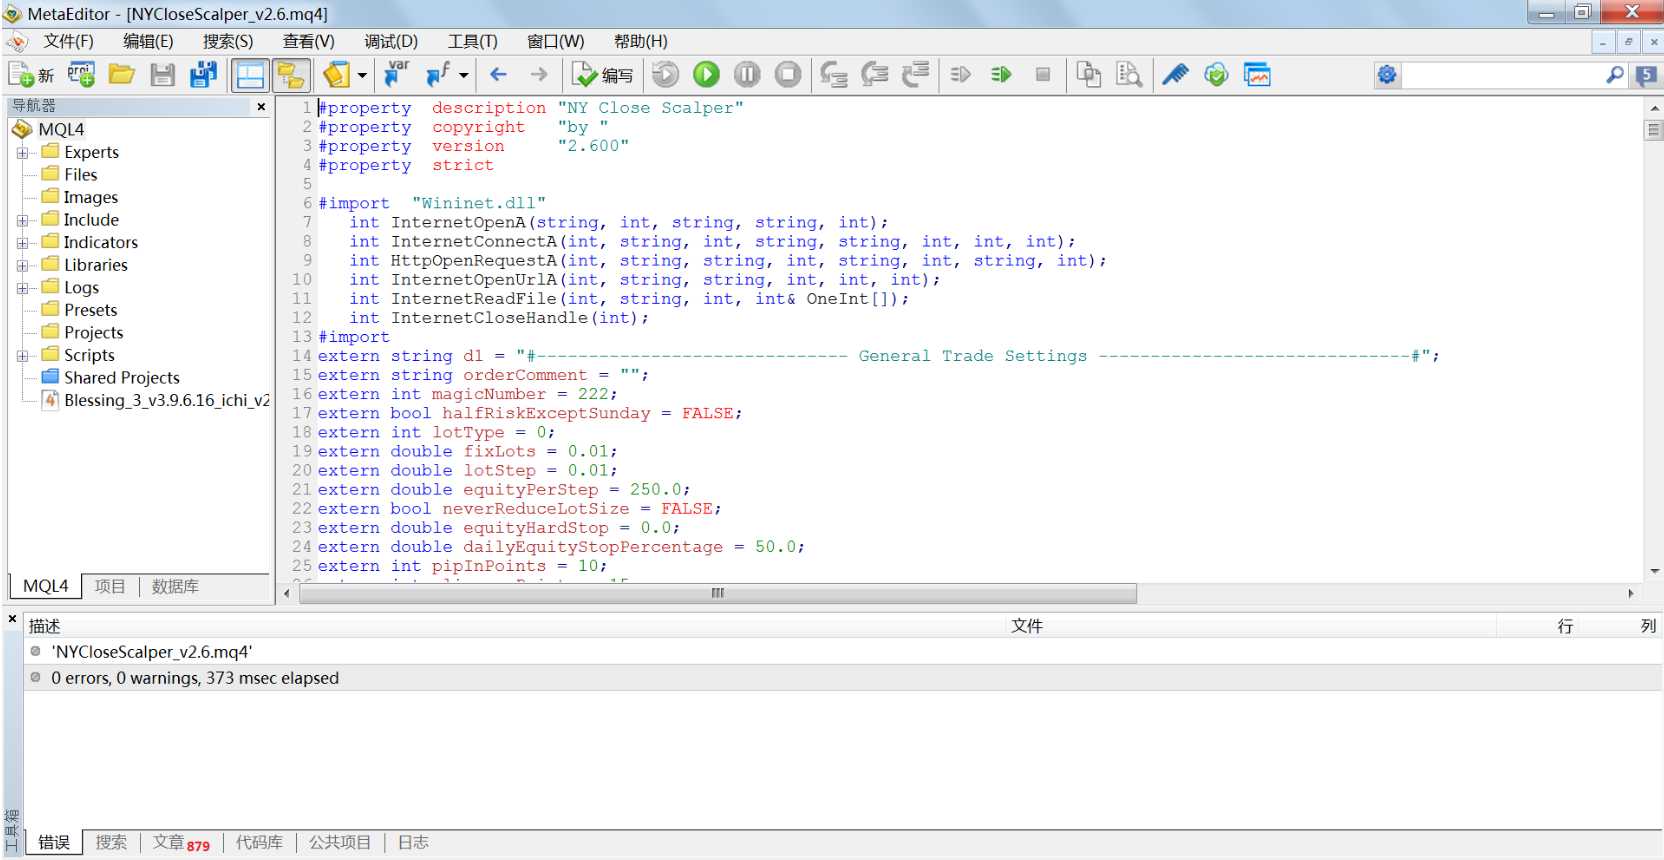1664x860 pixels.
Task: Compile the code with the 编写 button
Action: 603,75
